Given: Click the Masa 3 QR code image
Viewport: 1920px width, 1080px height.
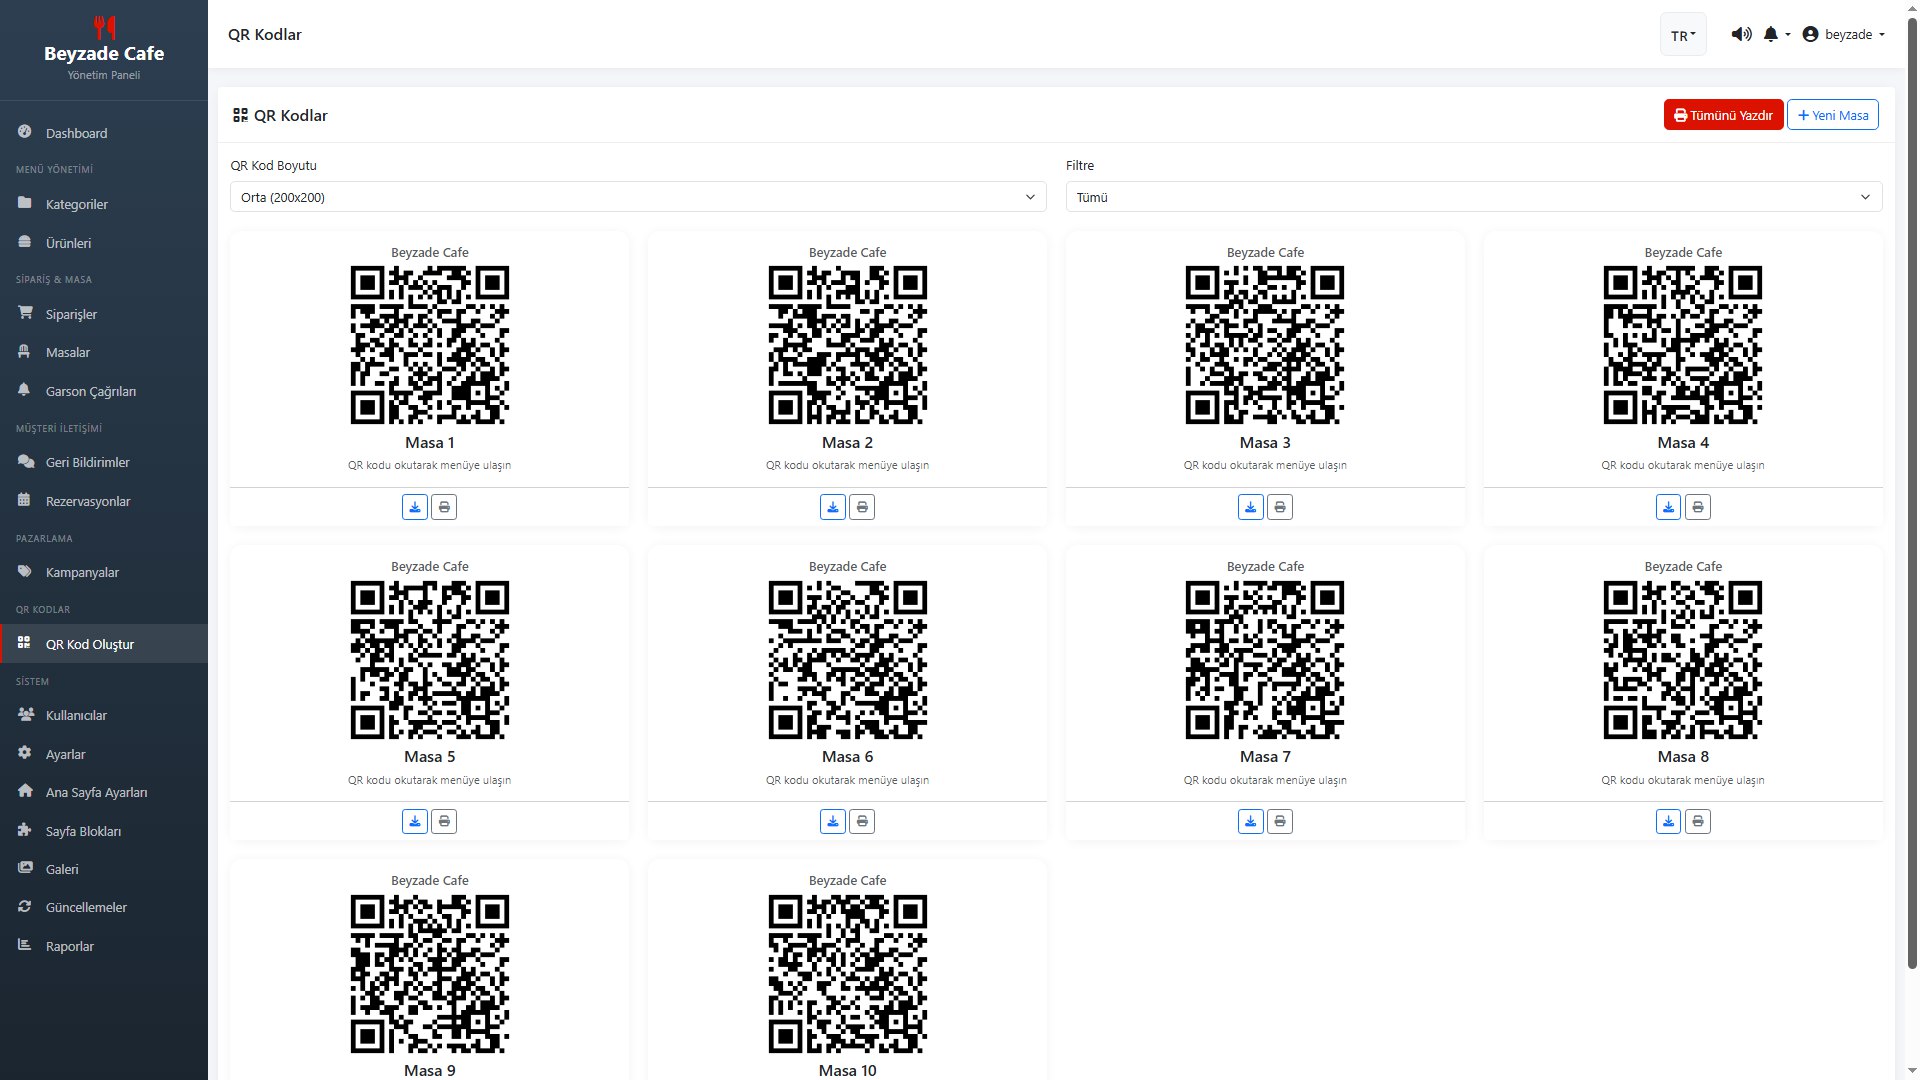Looking at the screenshot, I should [x=1265, y=345].
